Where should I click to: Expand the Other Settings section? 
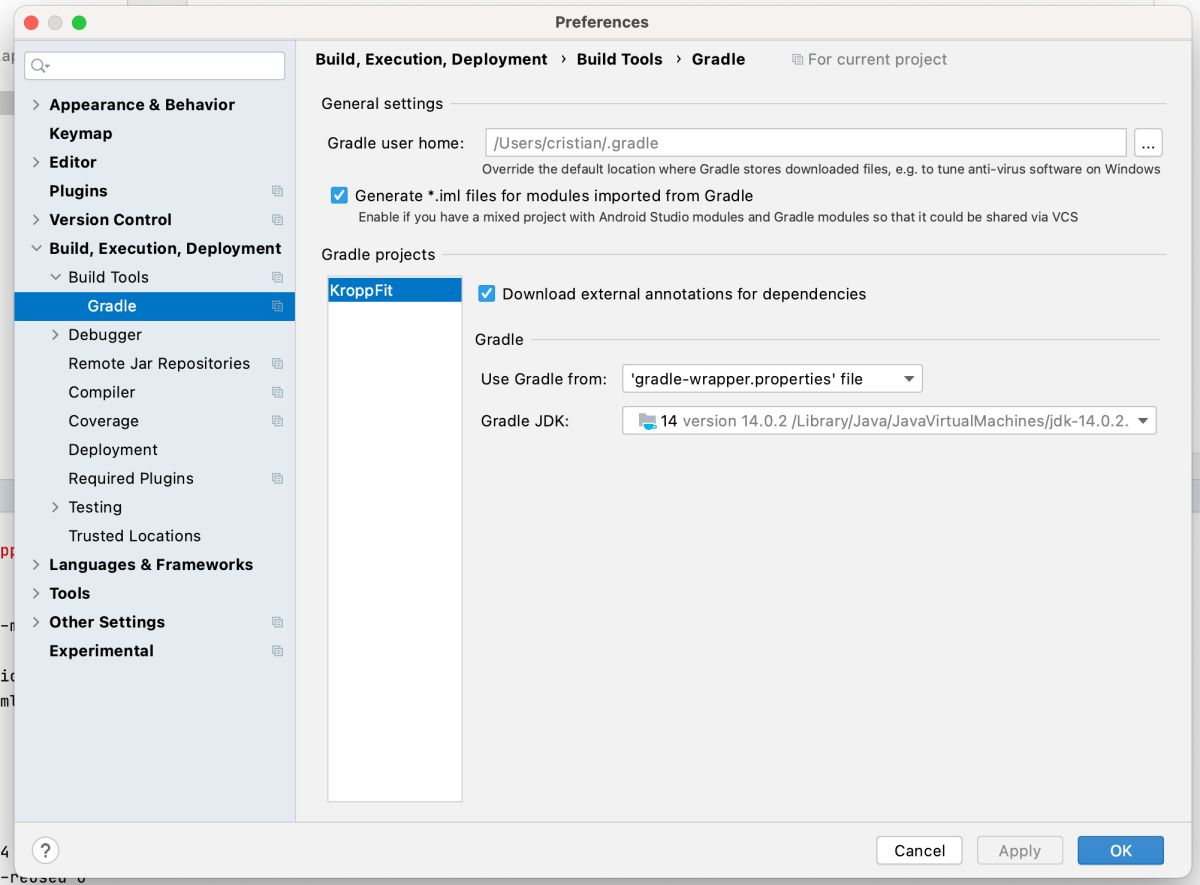[36, 622]
